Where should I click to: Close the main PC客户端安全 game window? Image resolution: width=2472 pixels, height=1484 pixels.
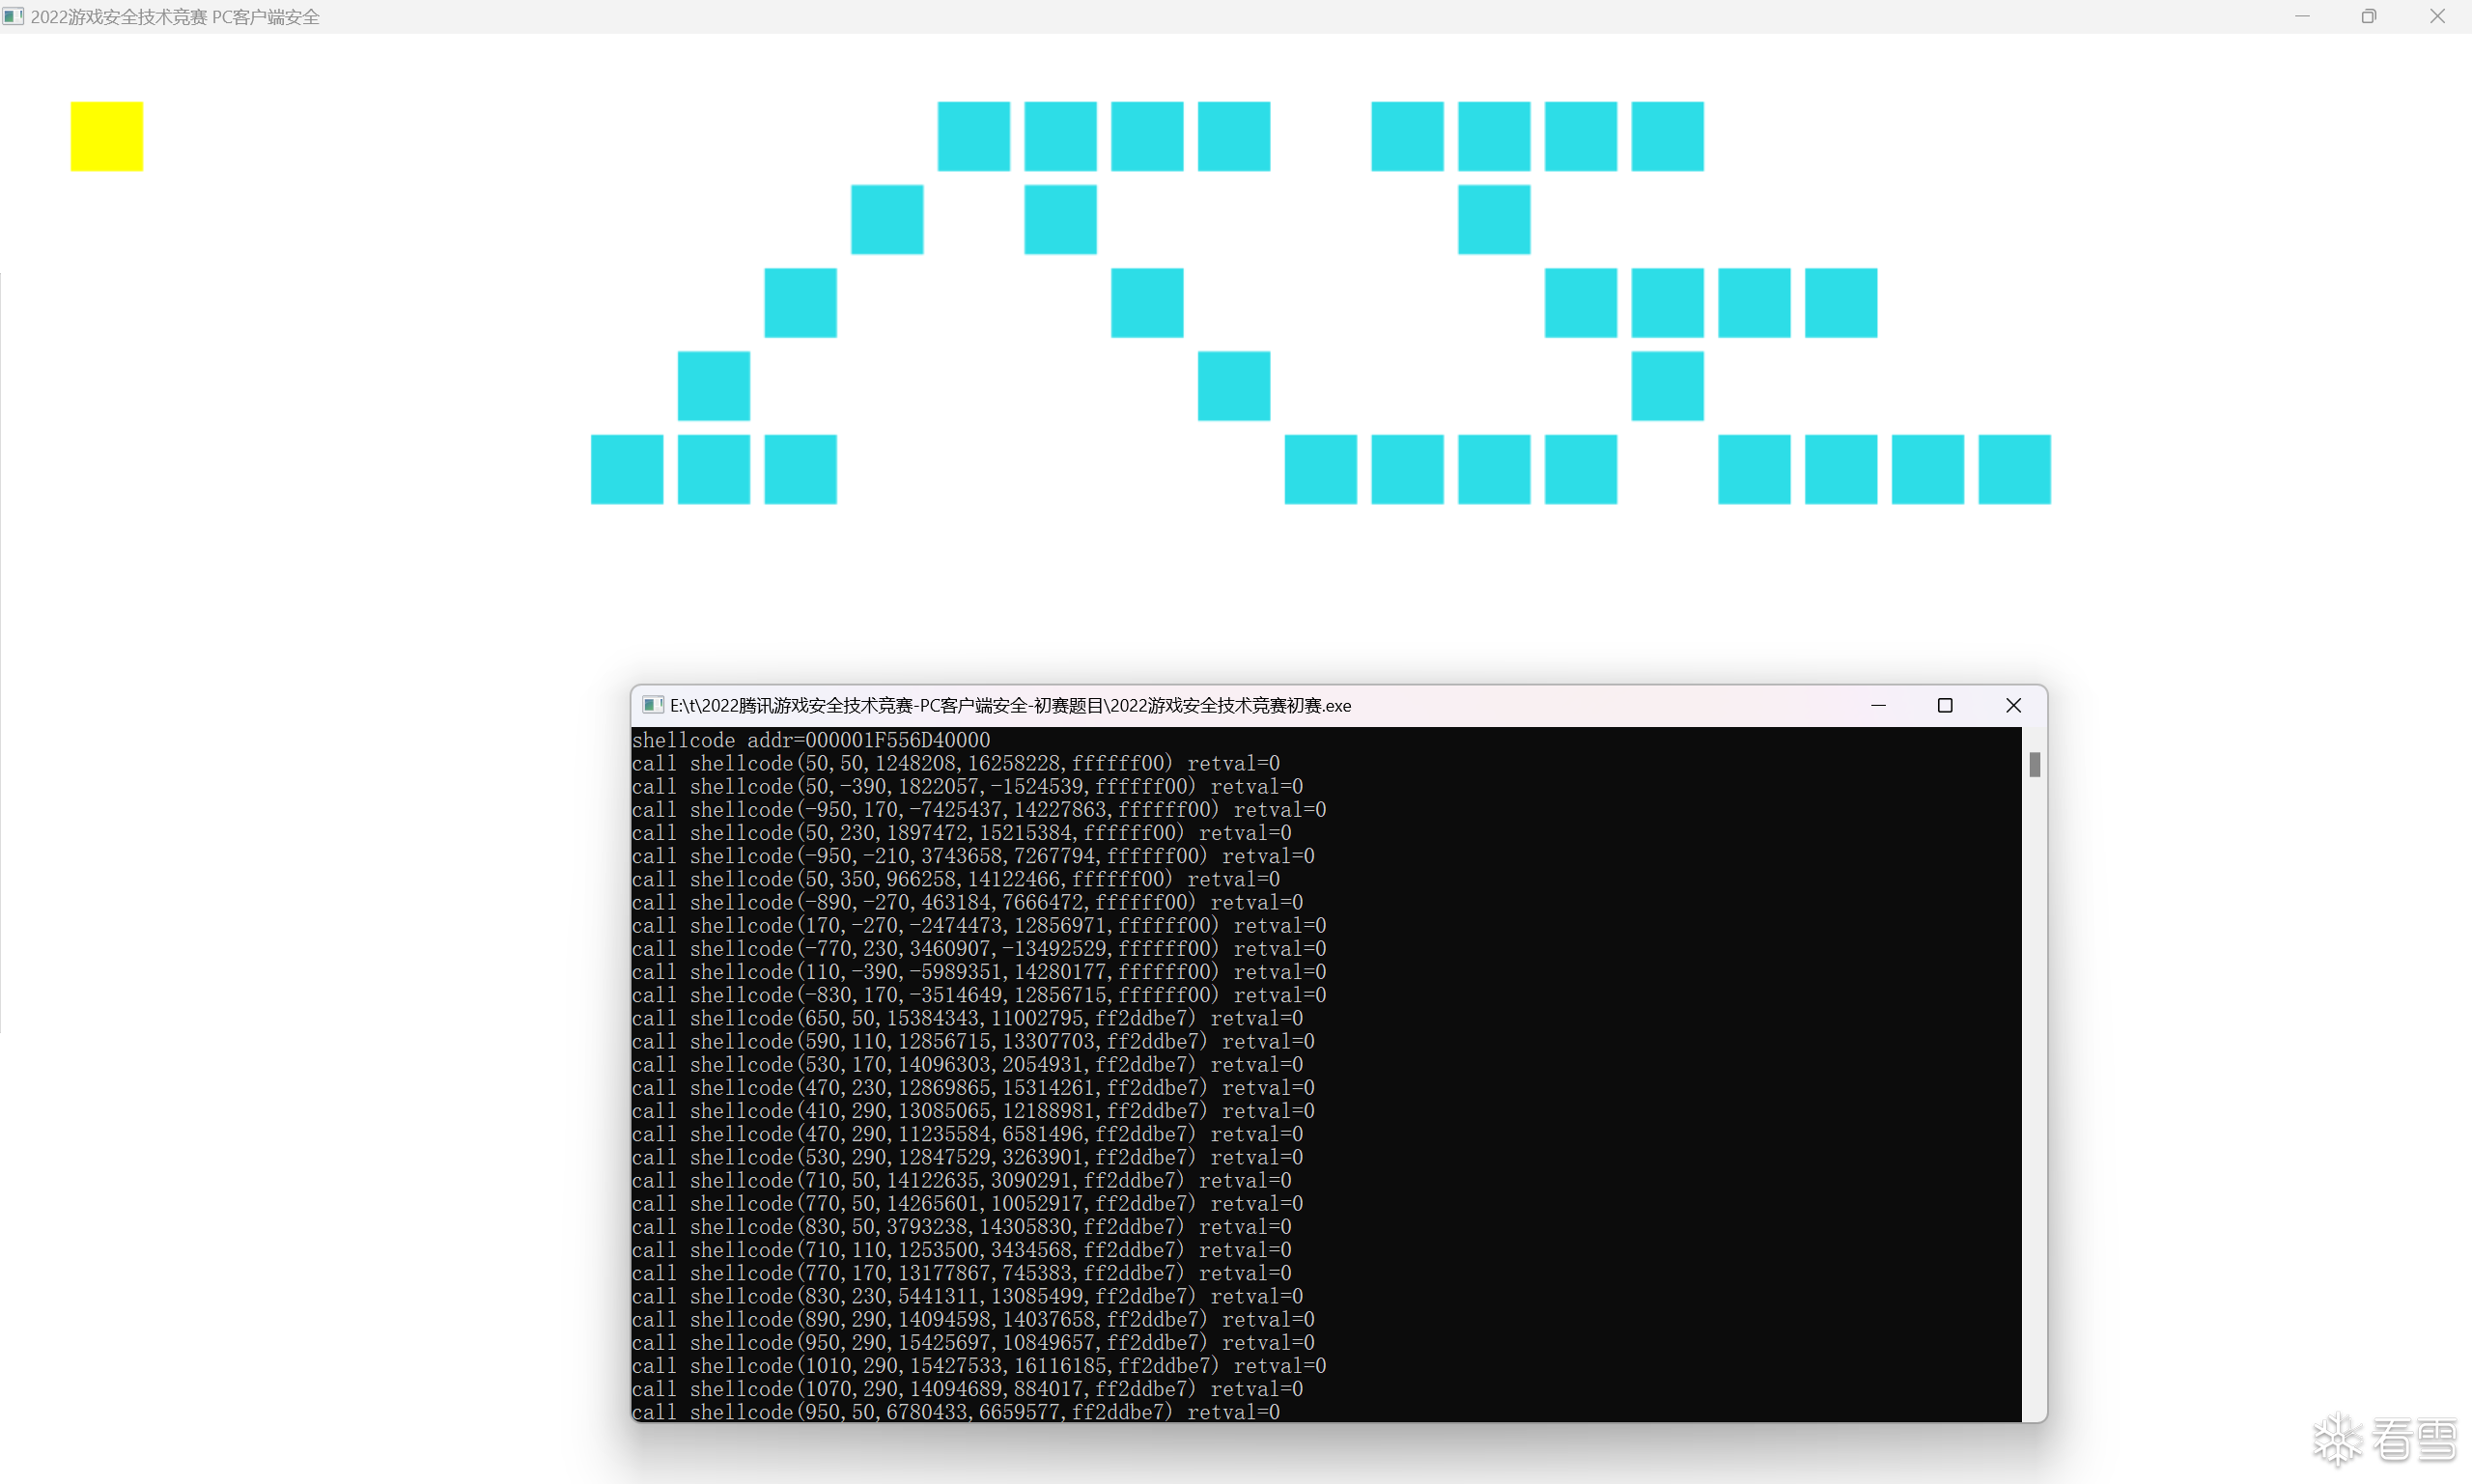point(2437,16)
